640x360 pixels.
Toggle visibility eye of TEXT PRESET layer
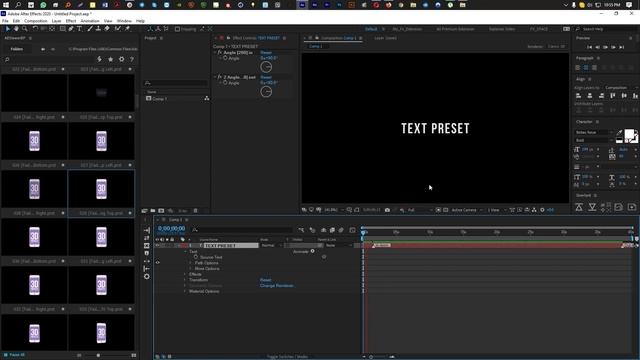(x=157, y=245)
